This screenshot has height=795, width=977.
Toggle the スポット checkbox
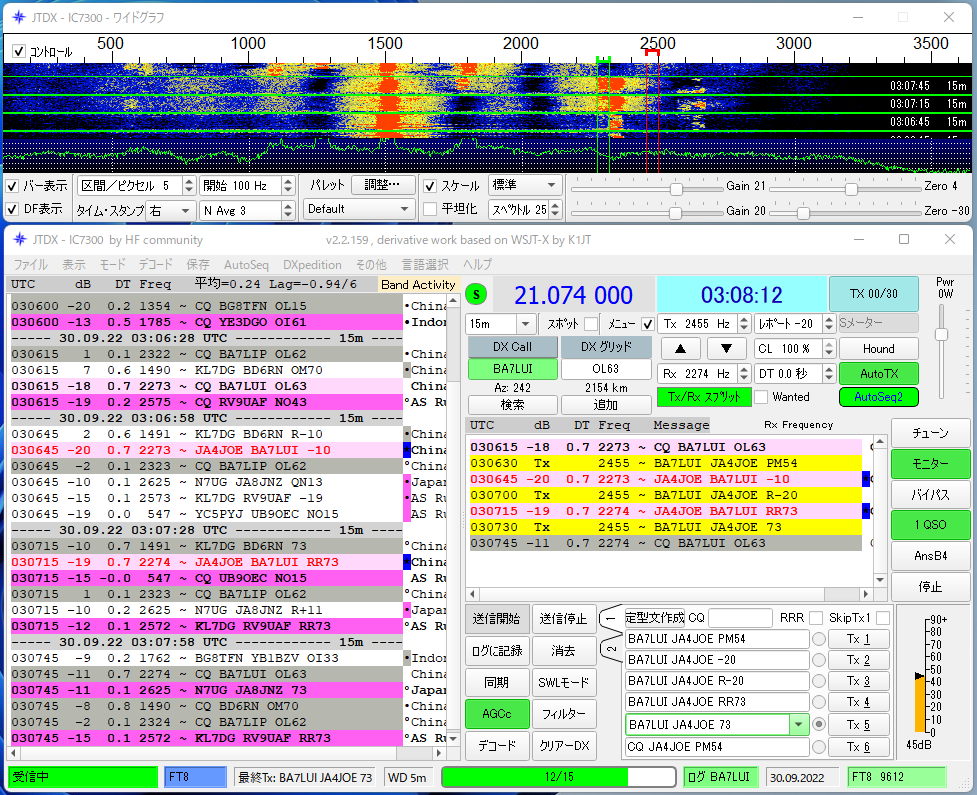[x=592, y=324]
